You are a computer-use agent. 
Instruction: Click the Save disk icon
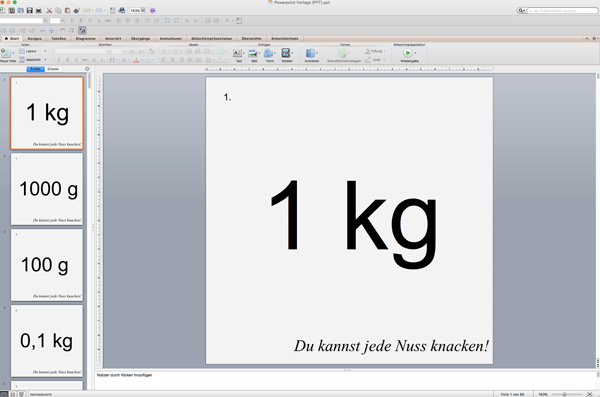point(29,10)
